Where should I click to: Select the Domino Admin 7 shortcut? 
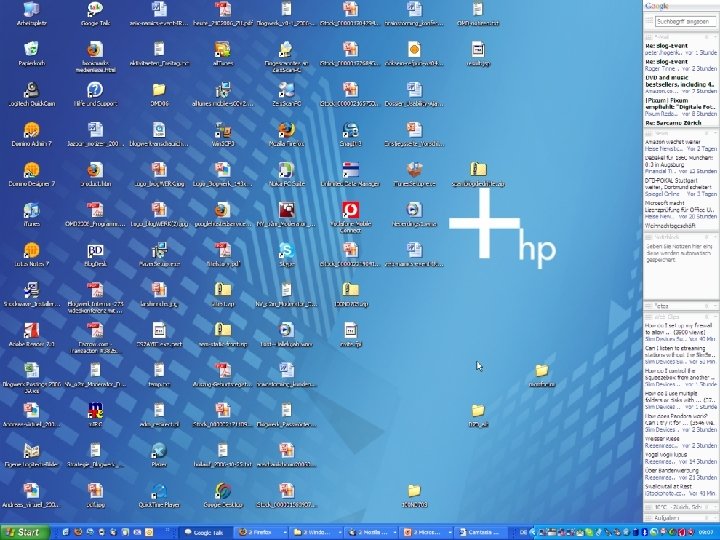(31, 135)
